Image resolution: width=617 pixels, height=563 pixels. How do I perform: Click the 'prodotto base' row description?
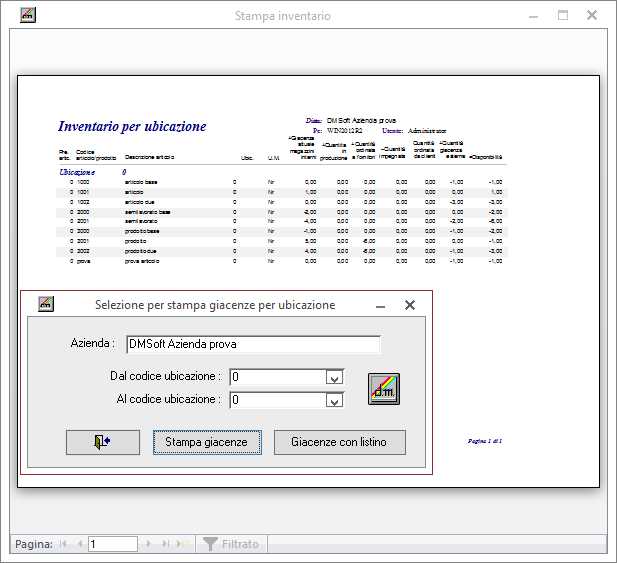142,231
